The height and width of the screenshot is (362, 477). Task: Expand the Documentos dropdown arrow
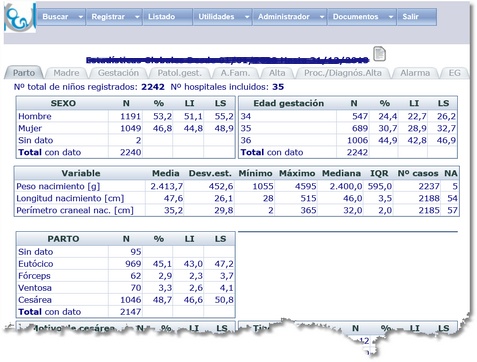pos(391,17)
